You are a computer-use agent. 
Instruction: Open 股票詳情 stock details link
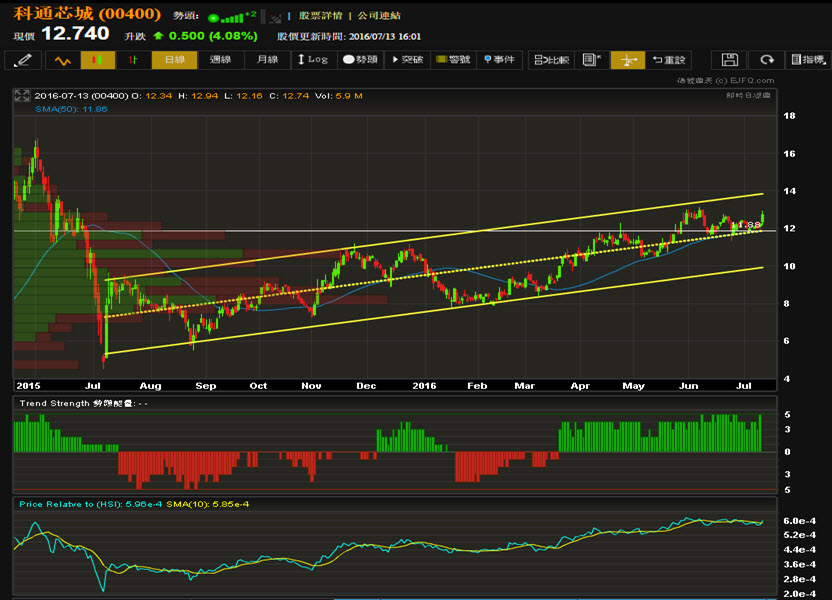pos(320,16)
